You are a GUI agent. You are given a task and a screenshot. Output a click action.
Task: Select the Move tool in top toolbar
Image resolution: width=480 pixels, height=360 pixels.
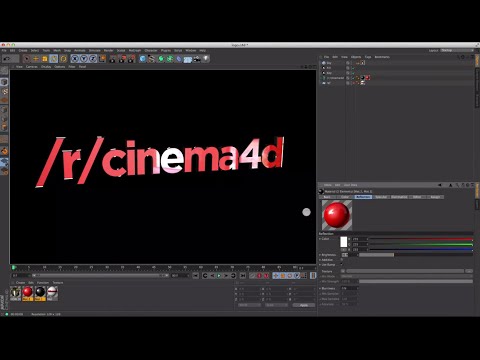[36, 59]
